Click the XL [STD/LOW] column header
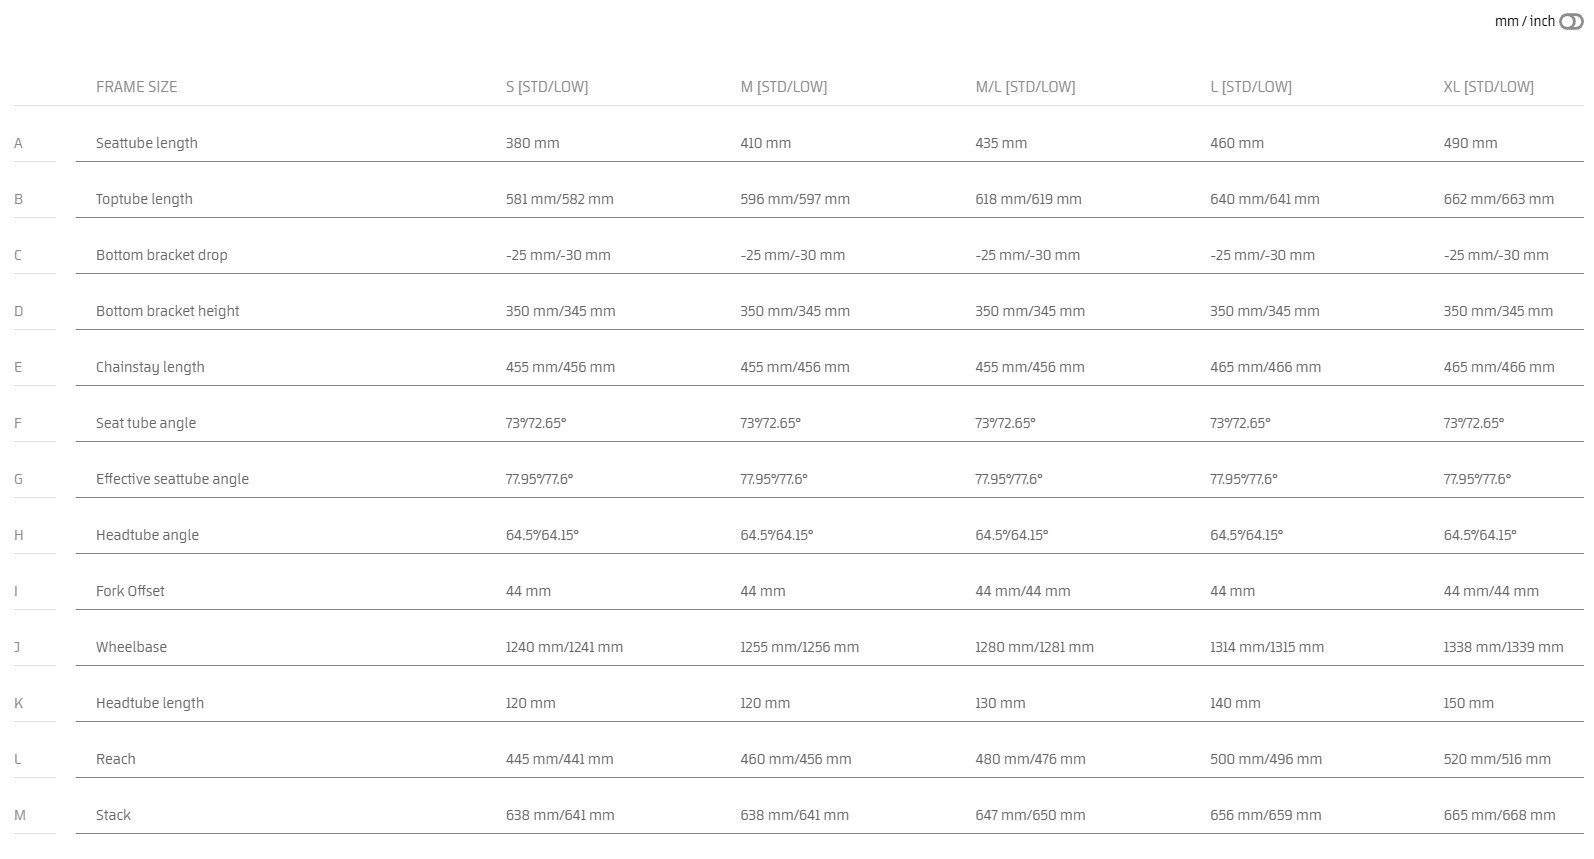This screenshot has width=1594, height=859. pos(1488,87)
